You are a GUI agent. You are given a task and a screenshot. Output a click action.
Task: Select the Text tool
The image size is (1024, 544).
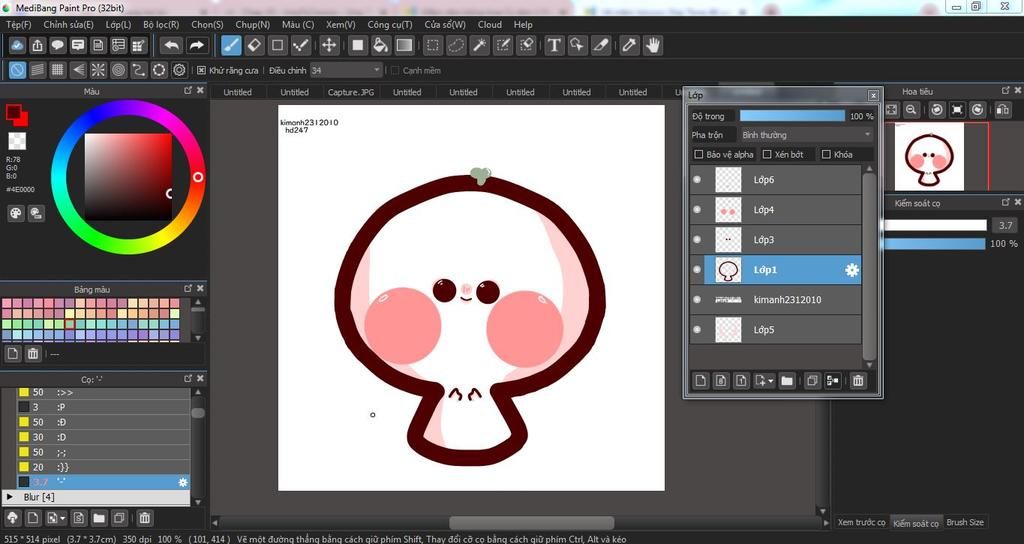(x=554, y=45)
